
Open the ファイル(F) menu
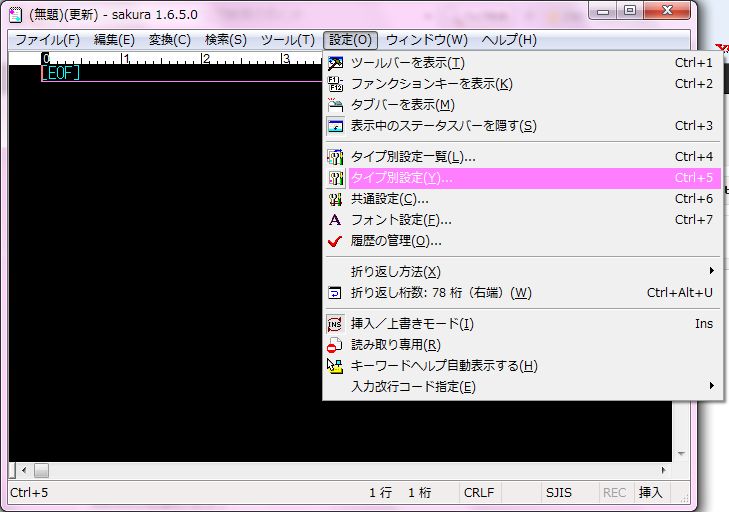[x=48, y=40]
